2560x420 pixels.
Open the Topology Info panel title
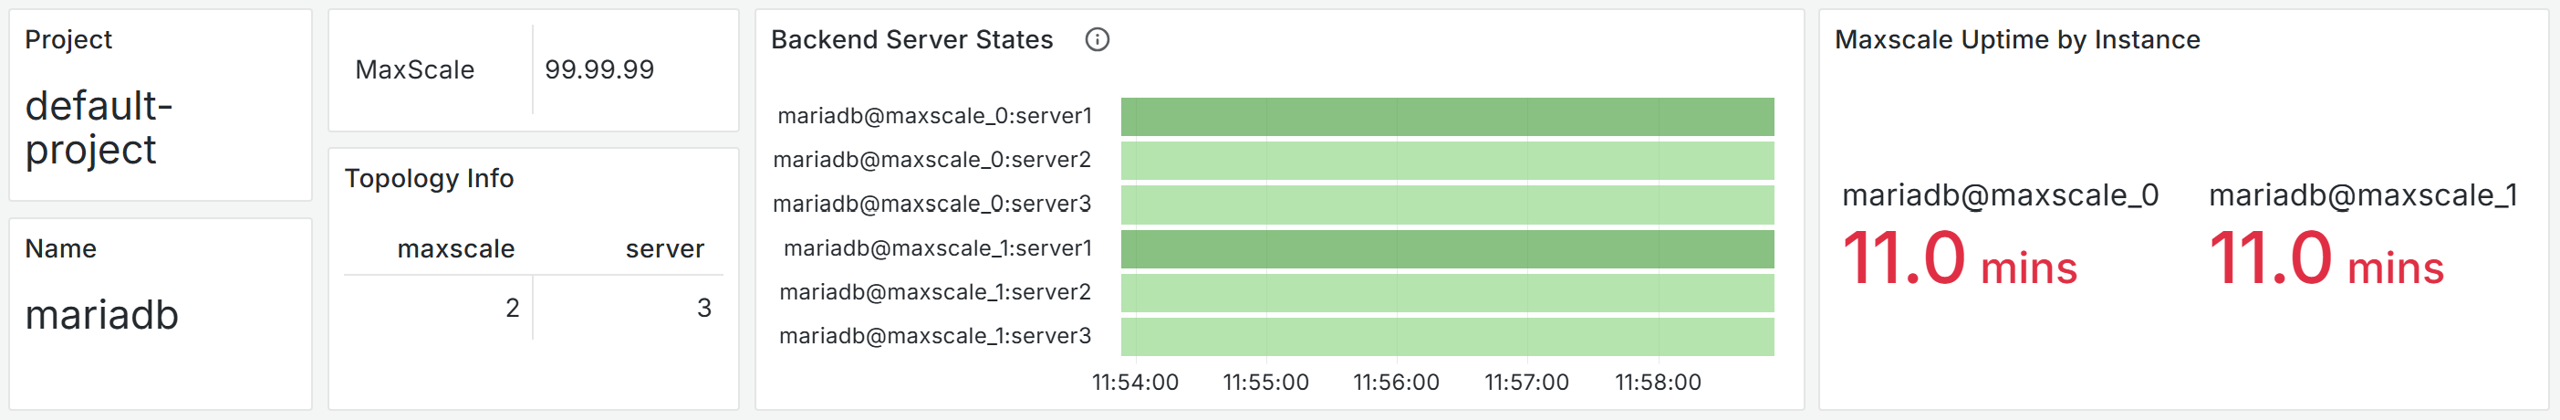(x=429, y=178)
